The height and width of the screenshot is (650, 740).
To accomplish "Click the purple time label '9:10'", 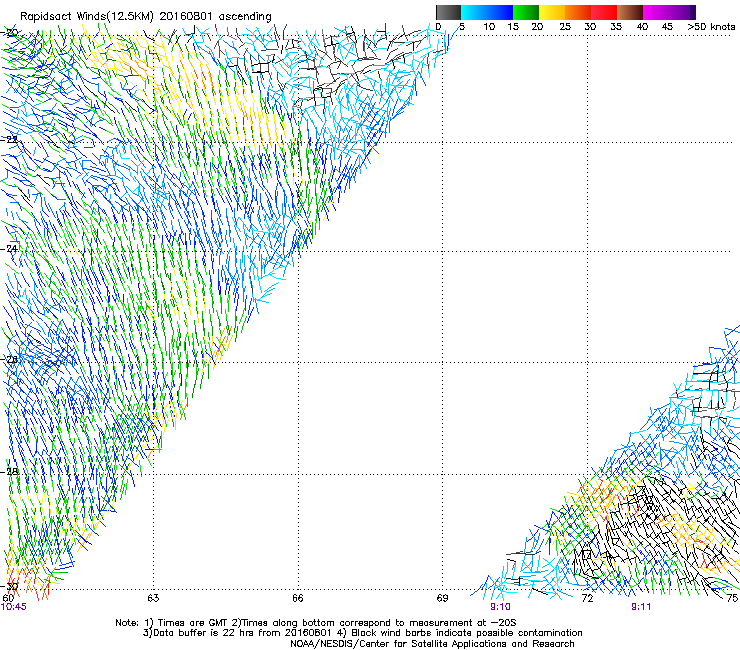I will [x=500, y=607].
